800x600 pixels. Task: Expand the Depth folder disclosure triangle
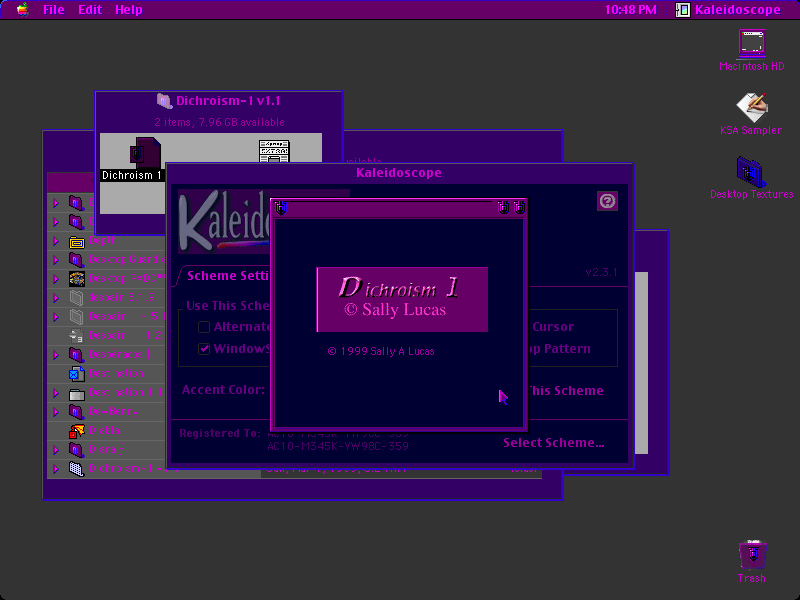pos(56,241)
